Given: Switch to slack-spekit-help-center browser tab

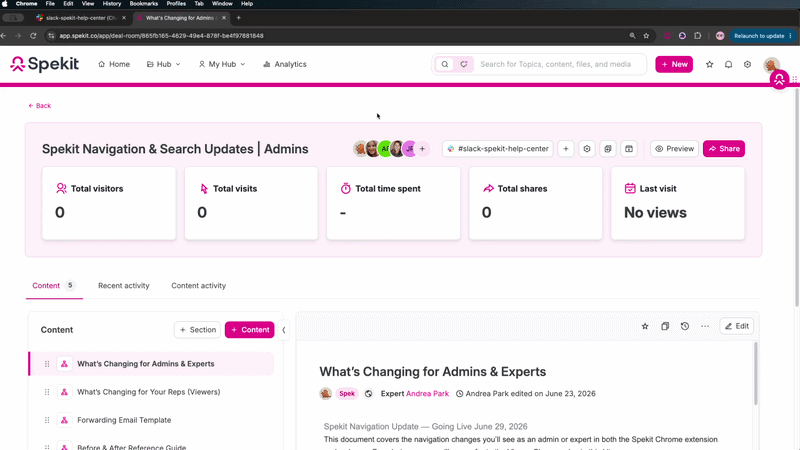Looking at the screenshot, I should [81, 18].
